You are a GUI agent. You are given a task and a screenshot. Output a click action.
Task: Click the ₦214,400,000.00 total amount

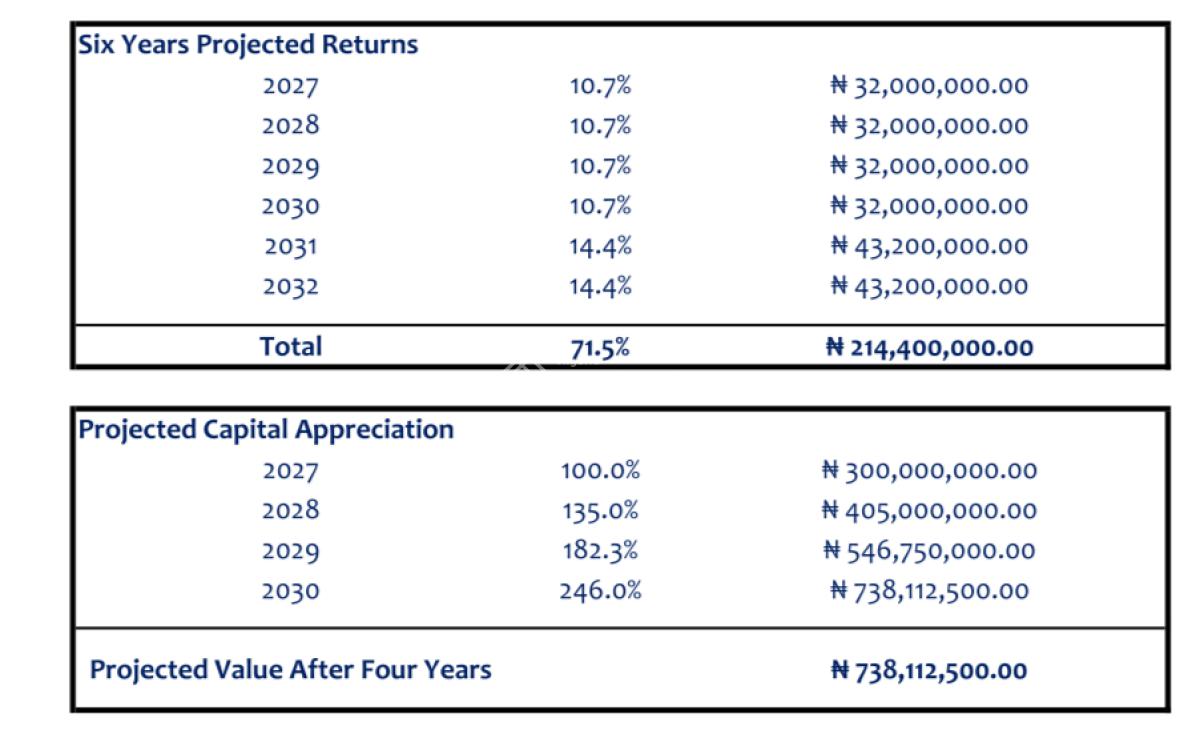tap(930, 348)
